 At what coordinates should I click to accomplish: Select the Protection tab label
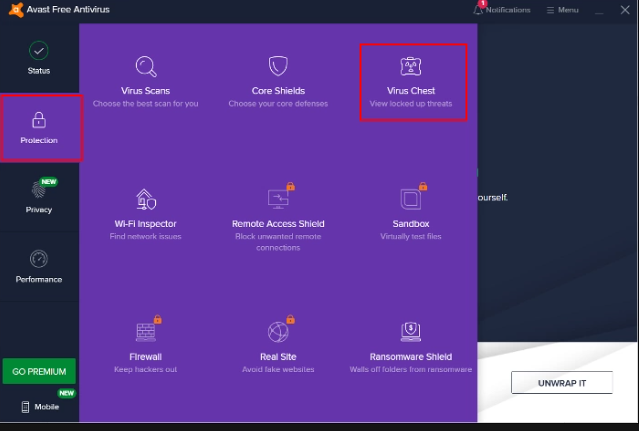[x=39, y=140]
